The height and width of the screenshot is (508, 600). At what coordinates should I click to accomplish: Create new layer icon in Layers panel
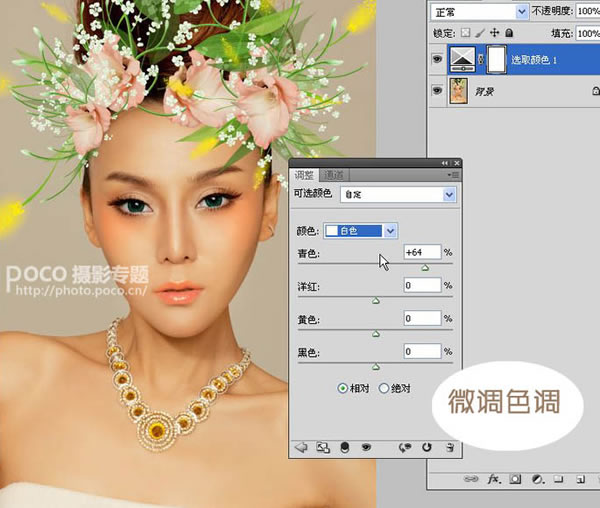(x=581, y=479)
